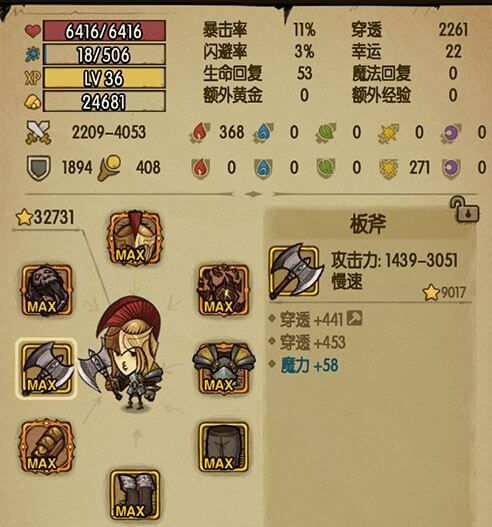This screenshot has height=527, width=492.
Task: Toggle the item lock padlock
Action: pyautogui.click(x=465, y=209)
